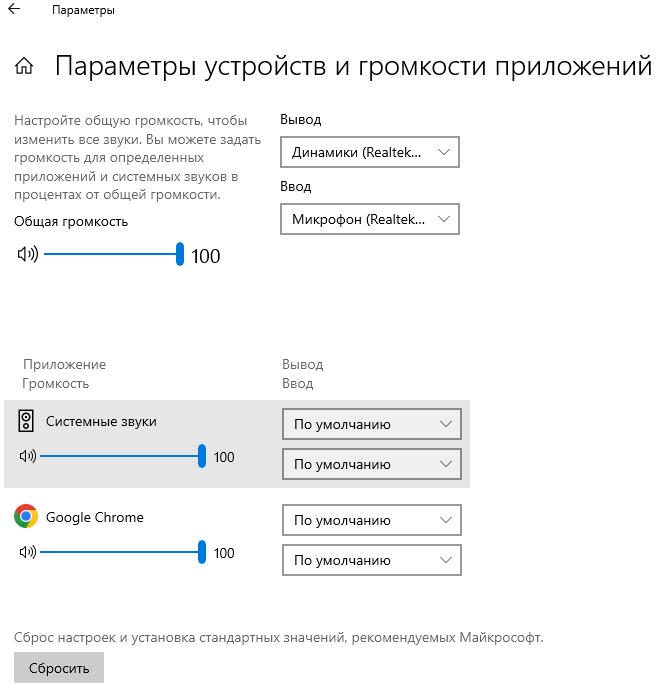Click the Параметры window title
This screenshot has height=690, width=656.
point(82,11)
